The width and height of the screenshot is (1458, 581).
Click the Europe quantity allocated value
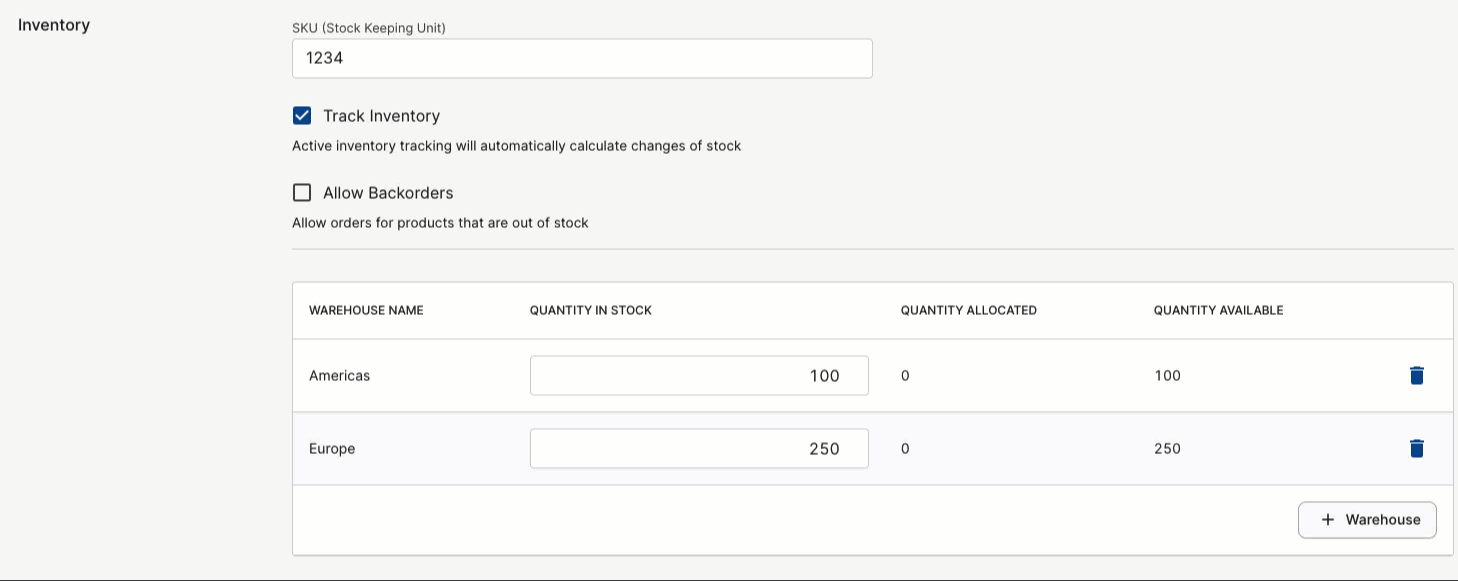coord(905,449)
